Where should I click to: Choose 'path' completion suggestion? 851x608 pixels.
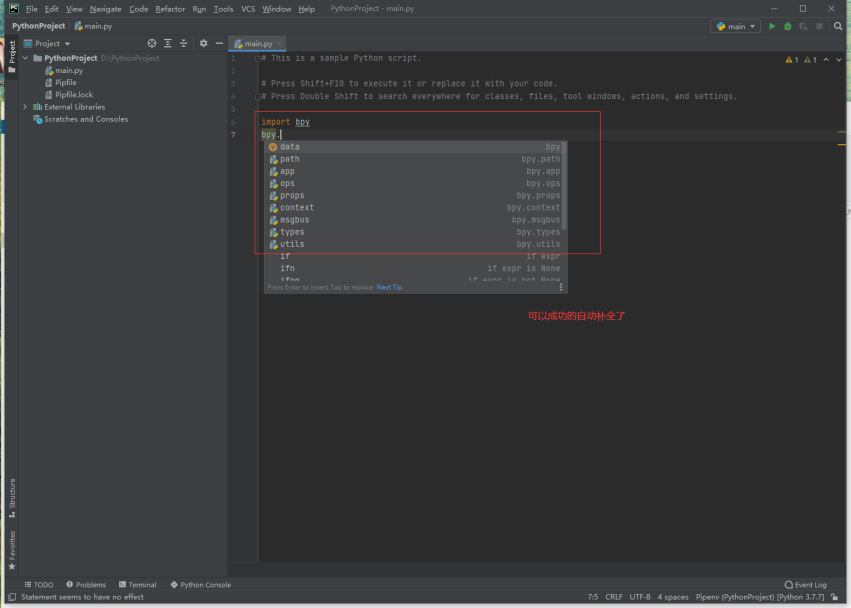(414, 159)
